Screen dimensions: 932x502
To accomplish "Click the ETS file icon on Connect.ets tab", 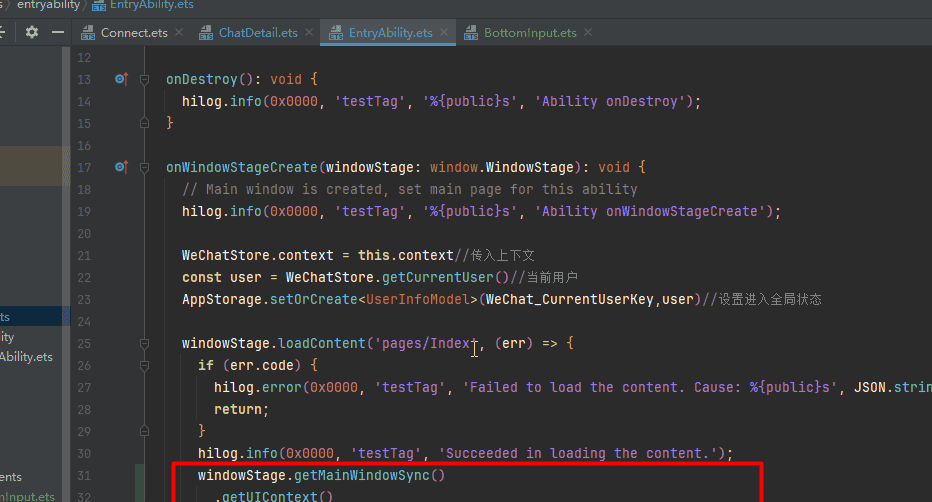I will click(x=88, y=33).
